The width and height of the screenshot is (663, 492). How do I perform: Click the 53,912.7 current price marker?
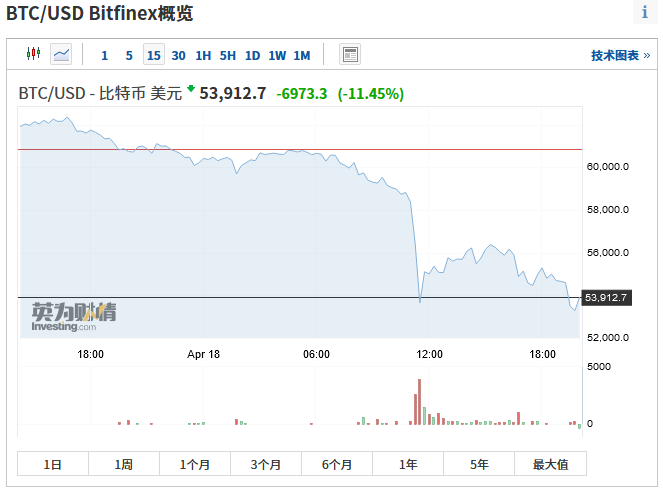pos(605,297)
